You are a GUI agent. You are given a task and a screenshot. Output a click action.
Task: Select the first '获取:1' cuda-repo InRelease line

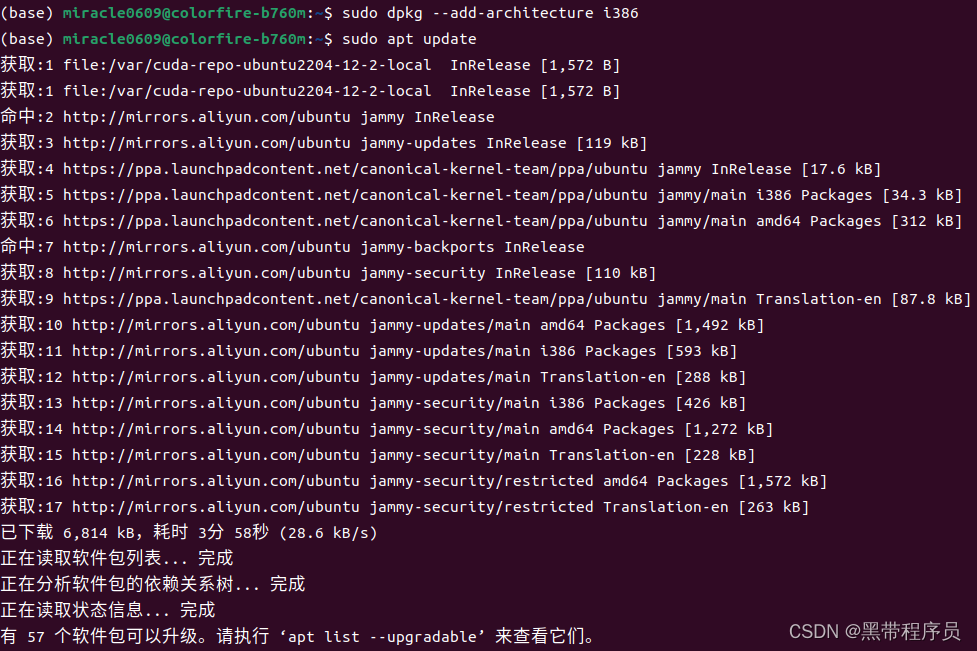[310, 65]
